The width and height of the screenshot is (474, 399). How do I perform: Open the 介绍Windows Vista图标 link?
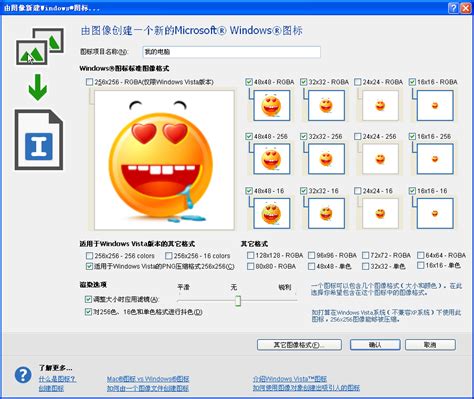(290, 379)
